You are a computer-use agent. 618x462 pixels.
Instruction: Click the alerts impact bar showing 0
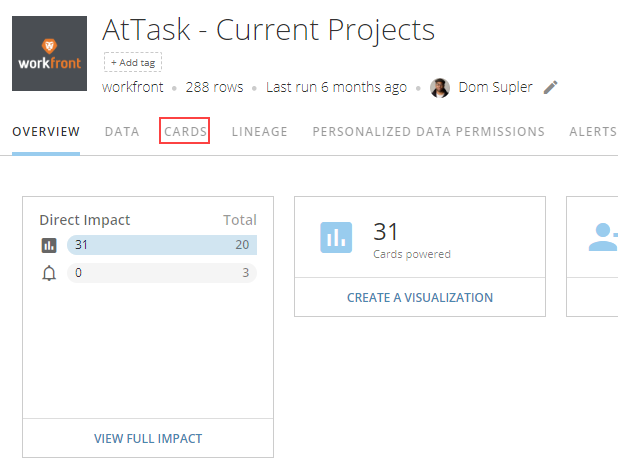coord(161,274)
